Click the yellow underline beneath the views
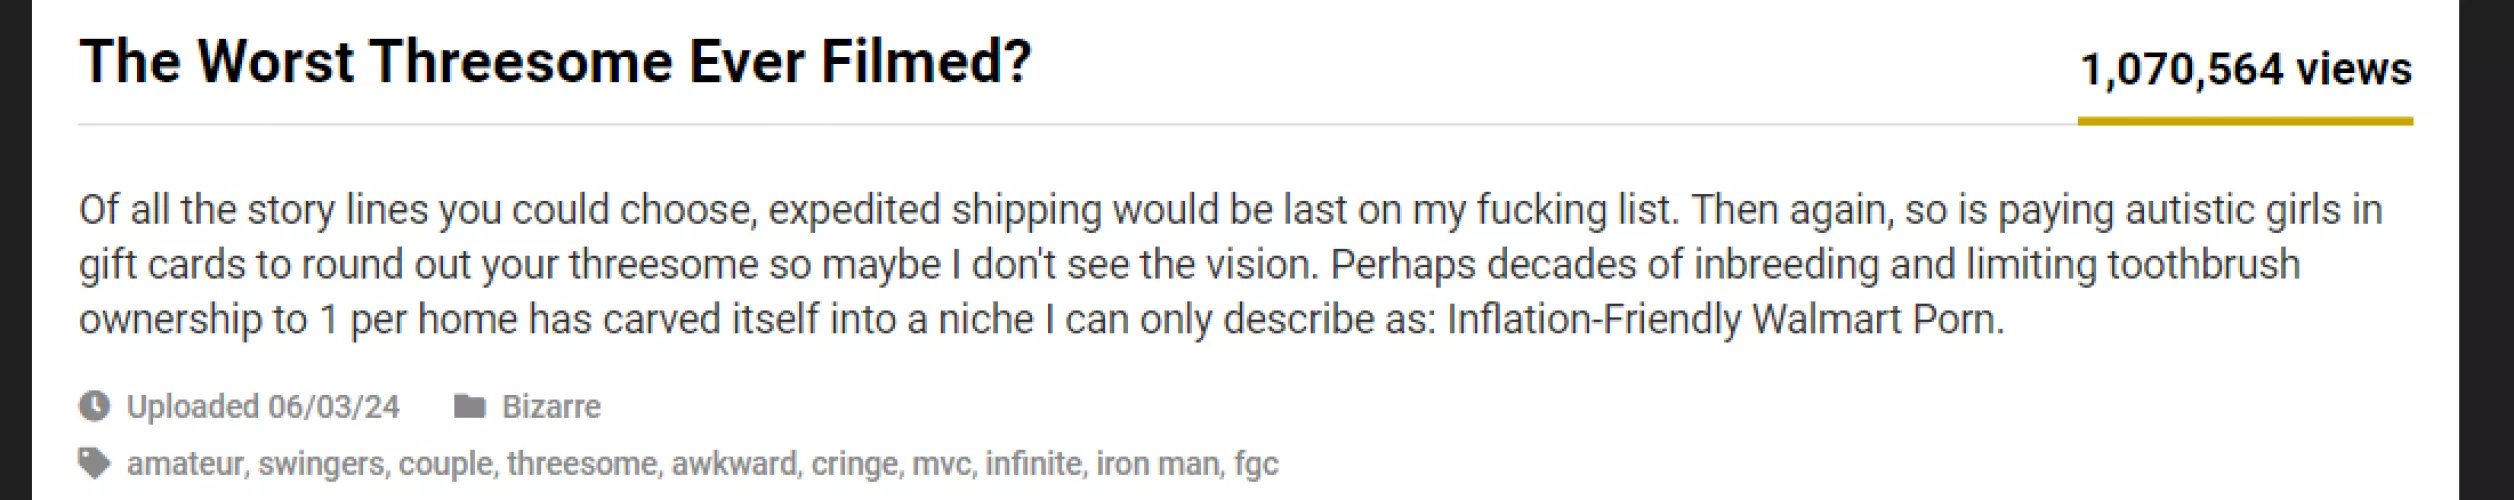This screenshot has width=2514, height=500. click(2245, 121)
